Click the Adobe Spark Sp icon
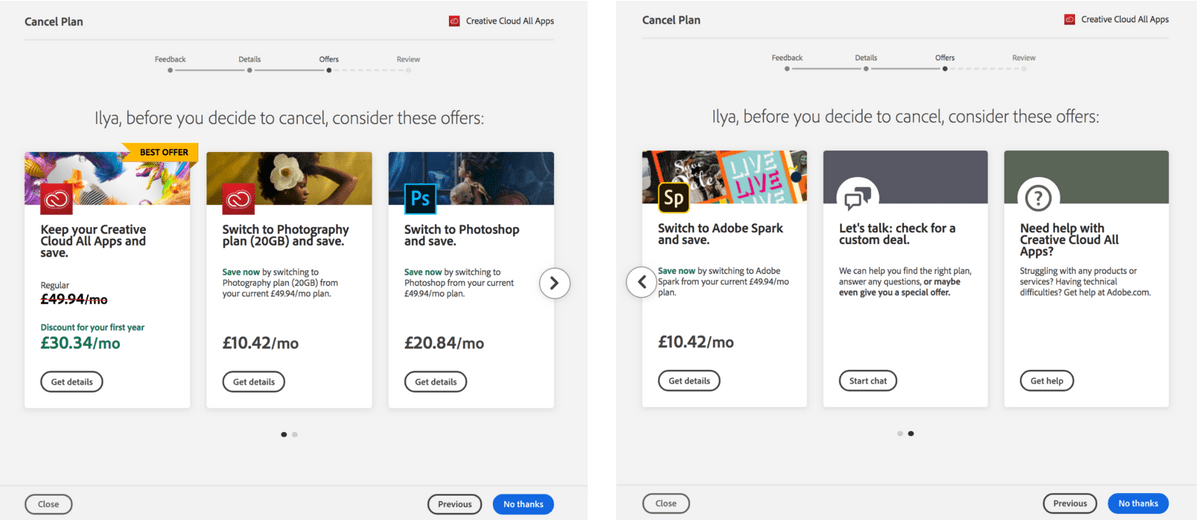The width and height of the screenshot is (1200, 520). [674, 198]
